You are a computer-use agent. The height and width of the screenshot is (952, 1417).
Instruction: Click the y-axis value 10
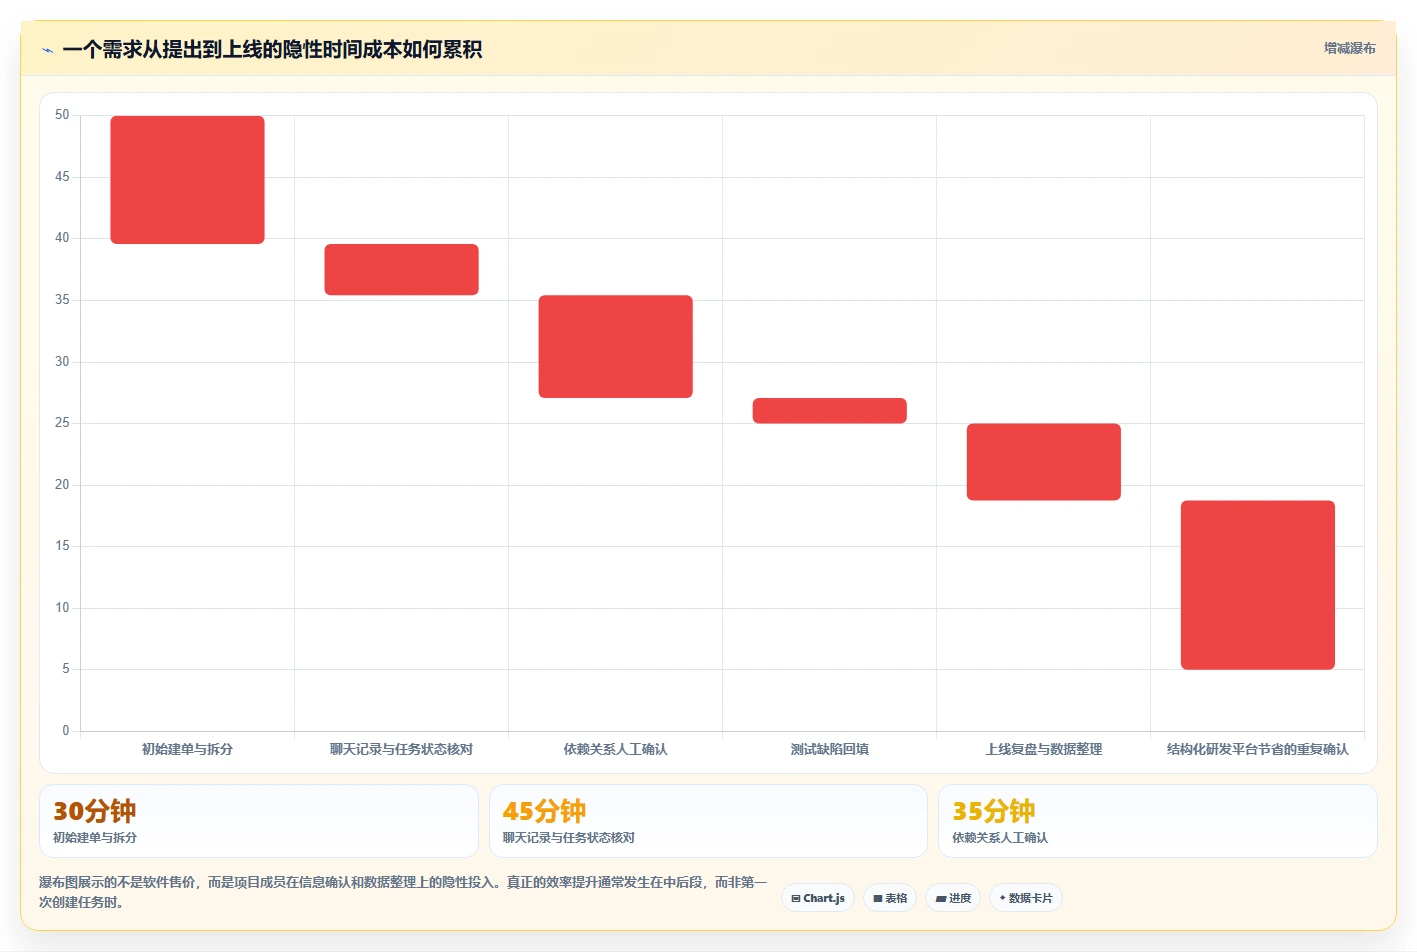(x=62, y=608)
